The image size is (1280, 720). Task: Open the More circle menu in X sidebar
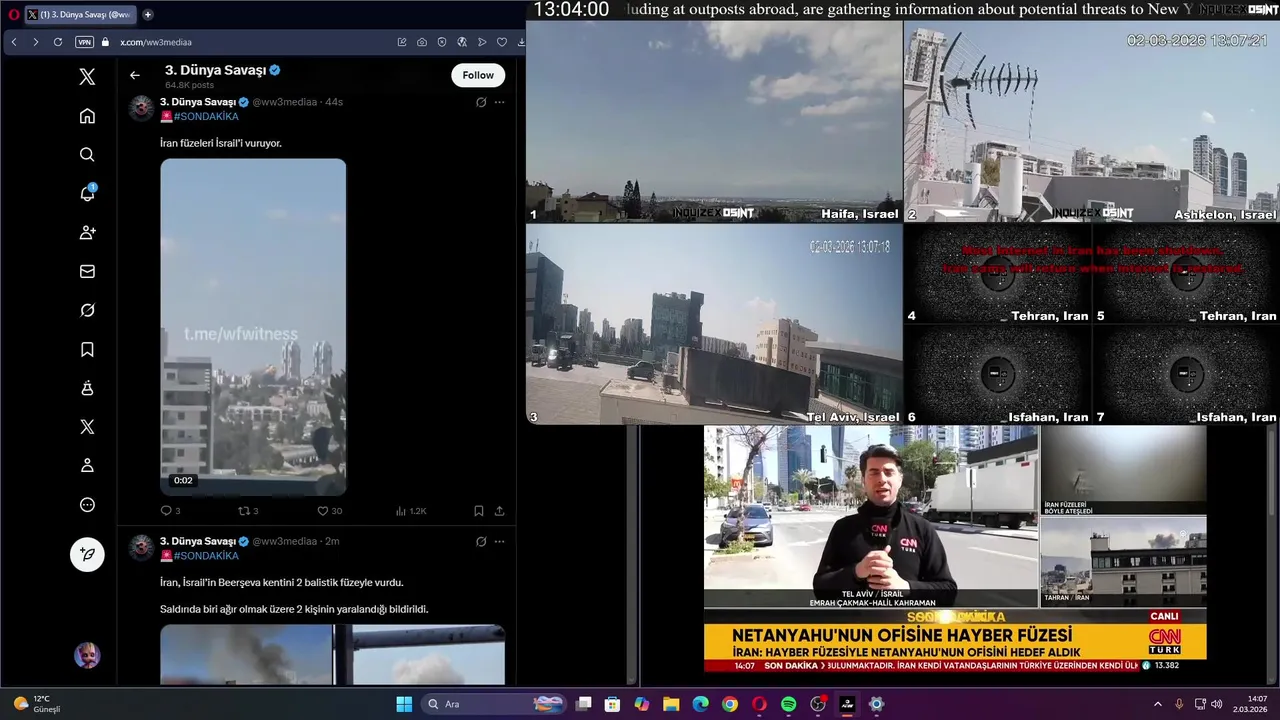click(87, 505)
